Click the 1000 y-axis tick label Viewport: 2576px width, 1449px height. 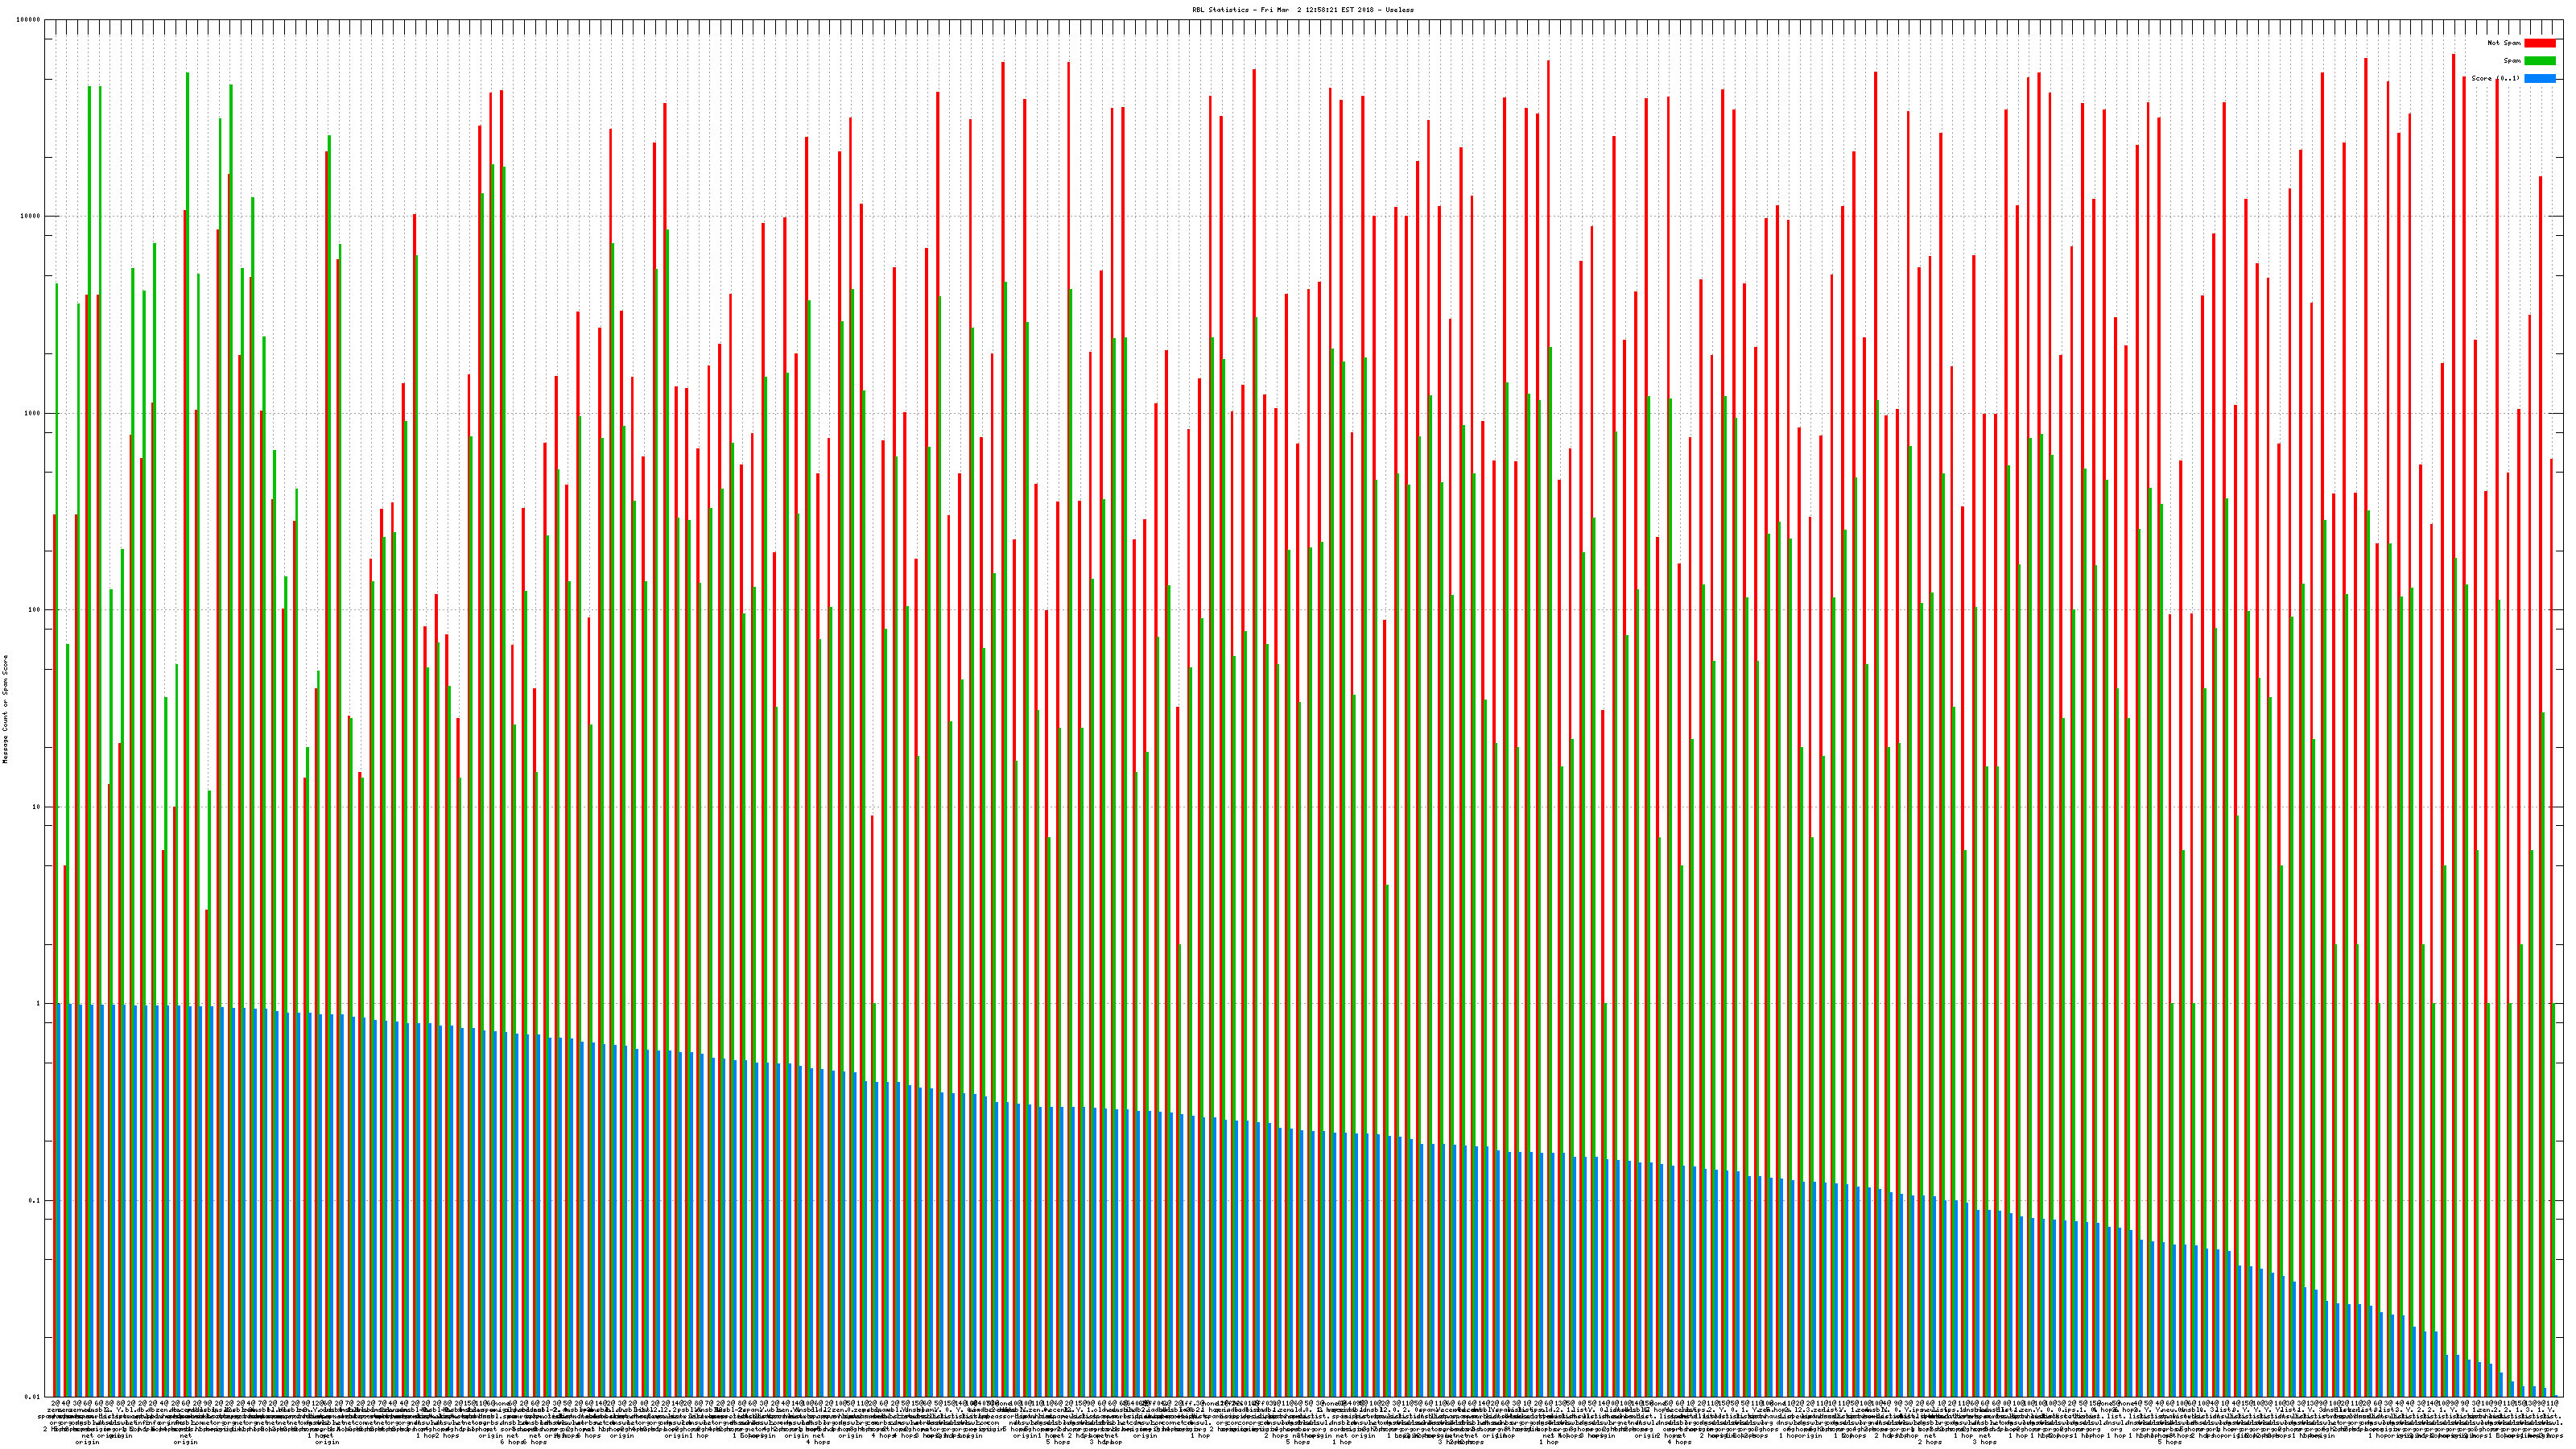tap(33, 413)
